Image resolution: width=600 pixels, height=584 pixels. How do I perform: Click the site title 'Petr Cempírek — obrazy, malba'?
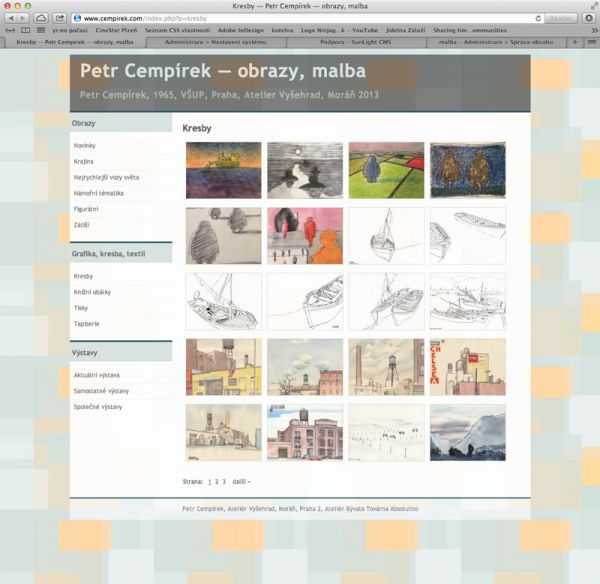click(223, 71)
